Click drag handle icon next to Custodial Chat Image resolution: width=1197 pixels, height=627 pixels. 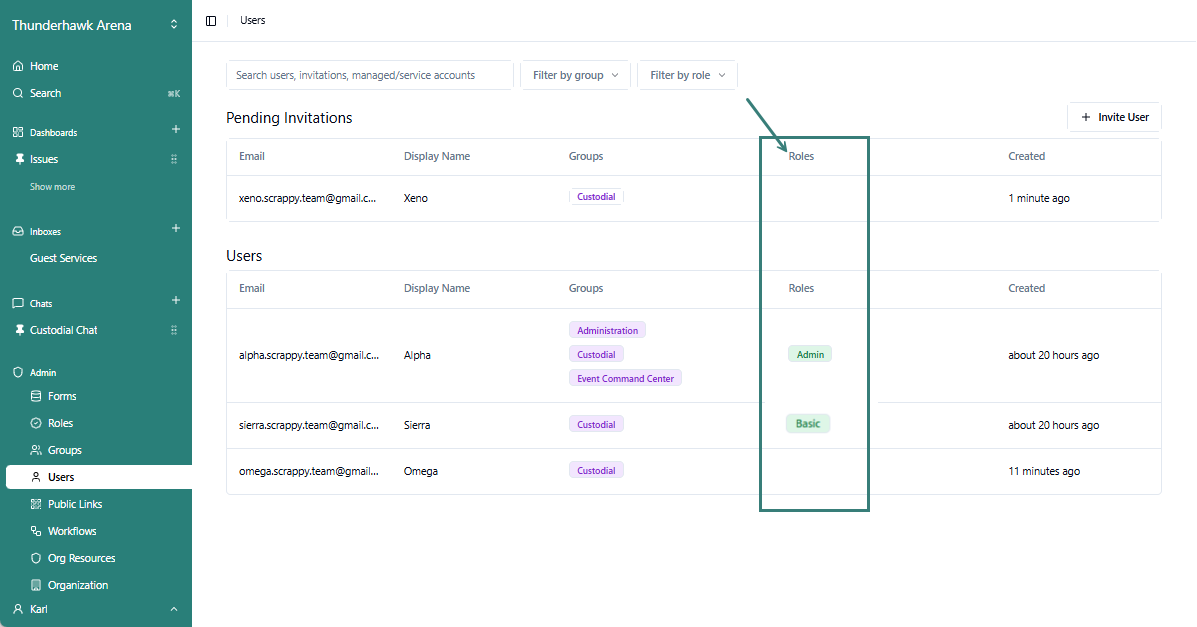(174, 330)
